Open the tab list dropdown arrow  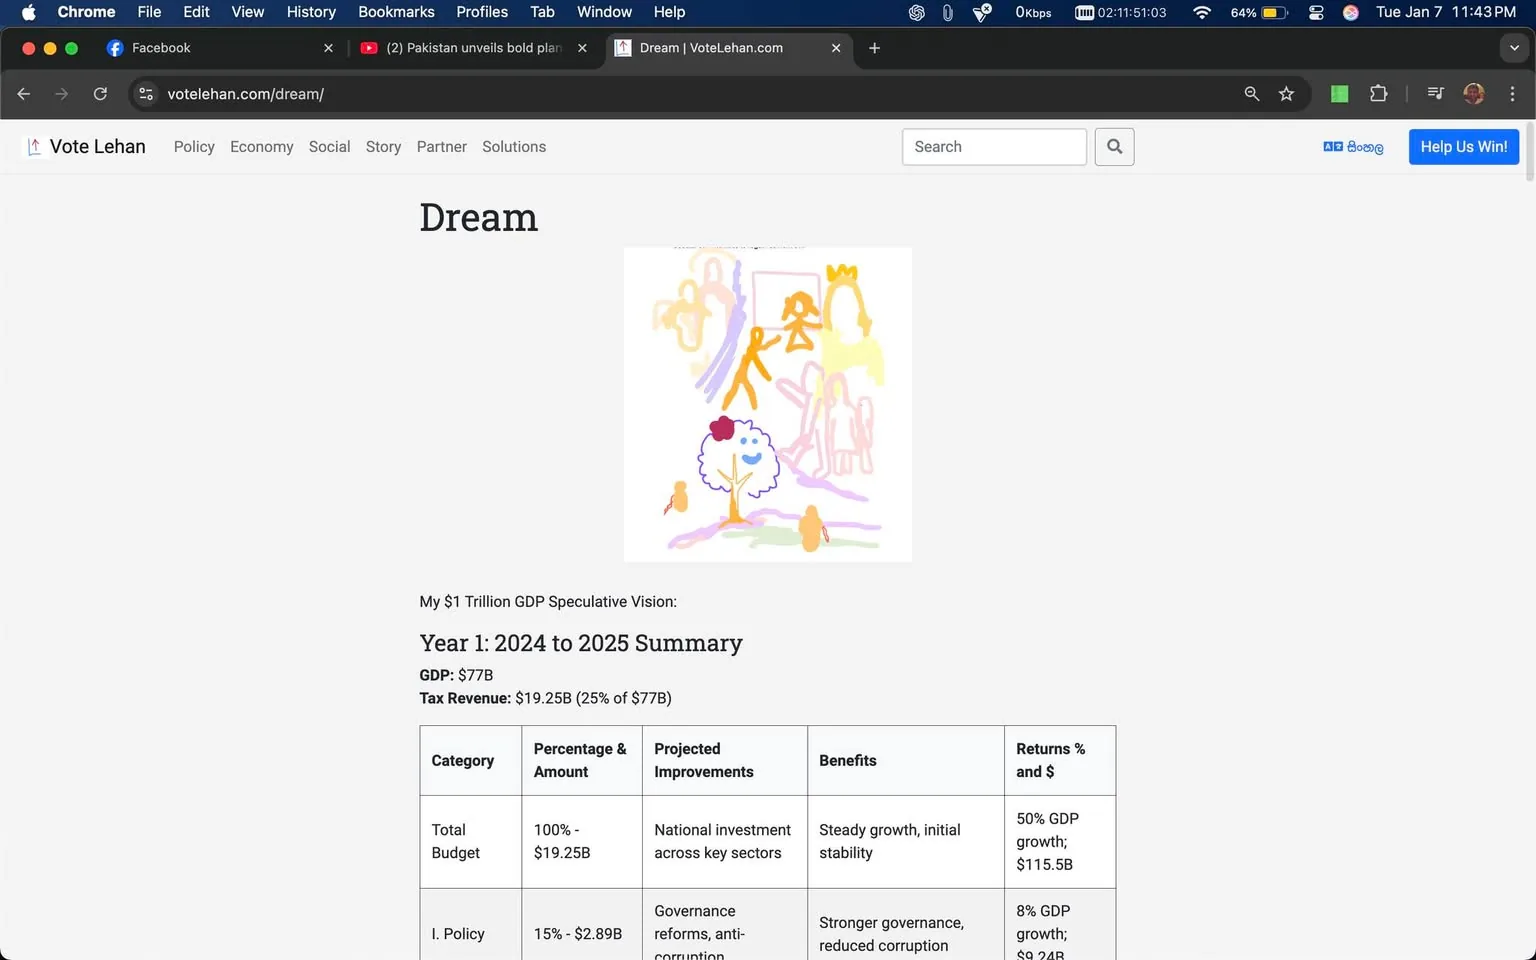1514,48
